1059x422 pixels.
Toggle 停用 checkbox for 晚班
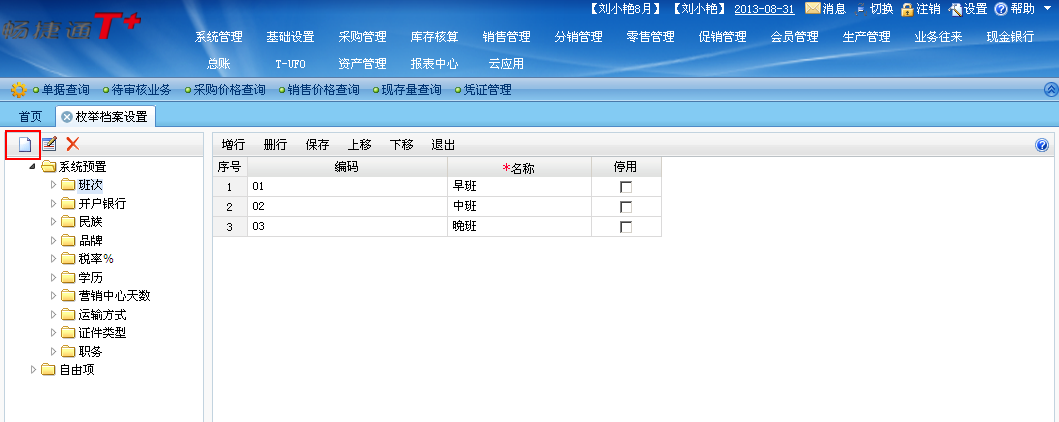pos(626,227)
